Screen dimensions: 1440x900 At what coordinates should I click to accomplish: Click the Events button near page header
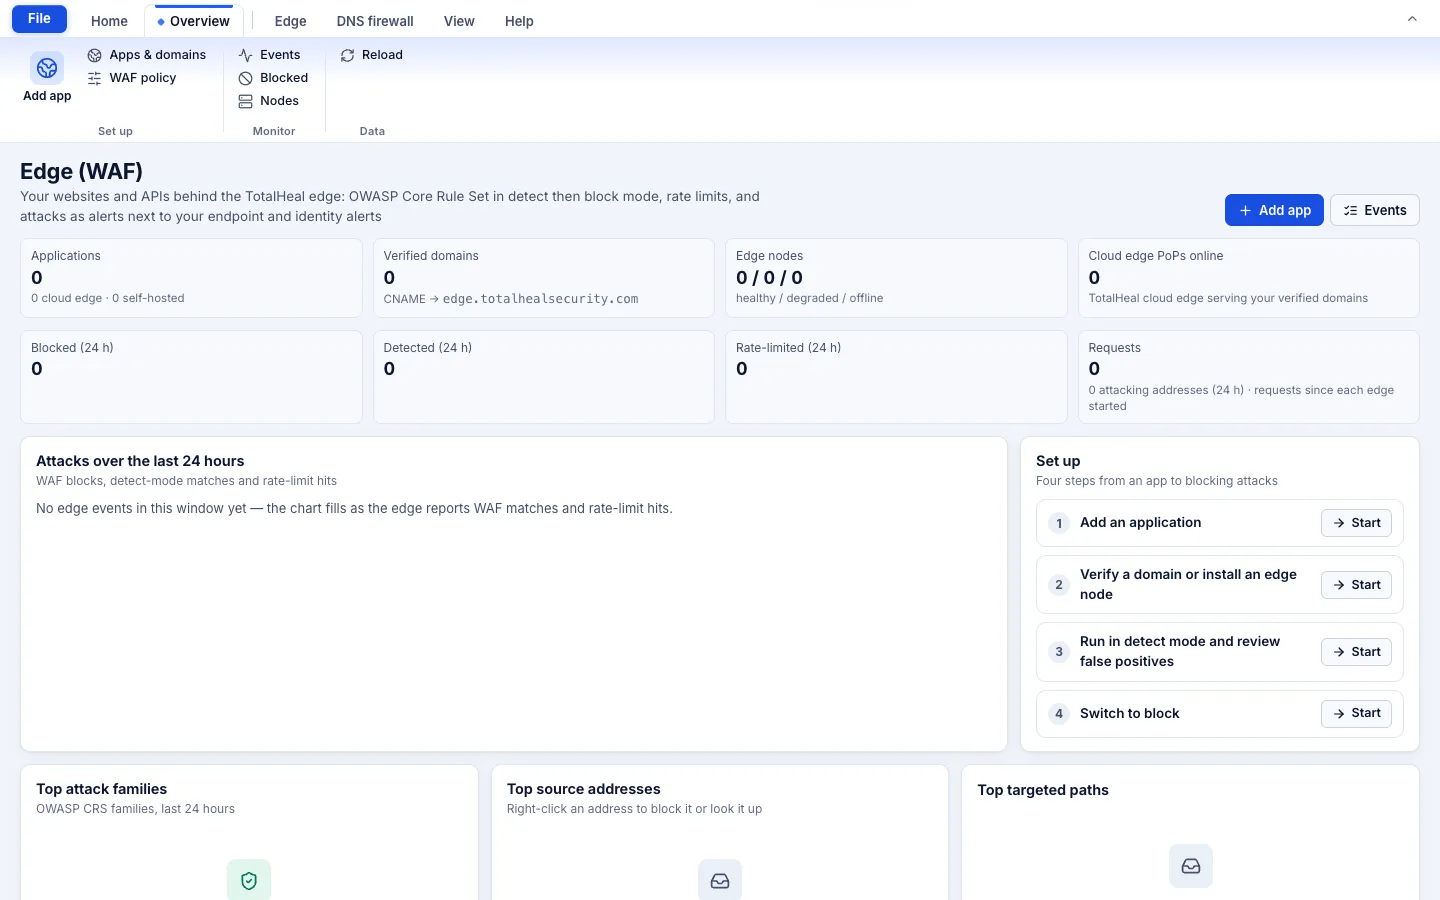(1375, 210)
